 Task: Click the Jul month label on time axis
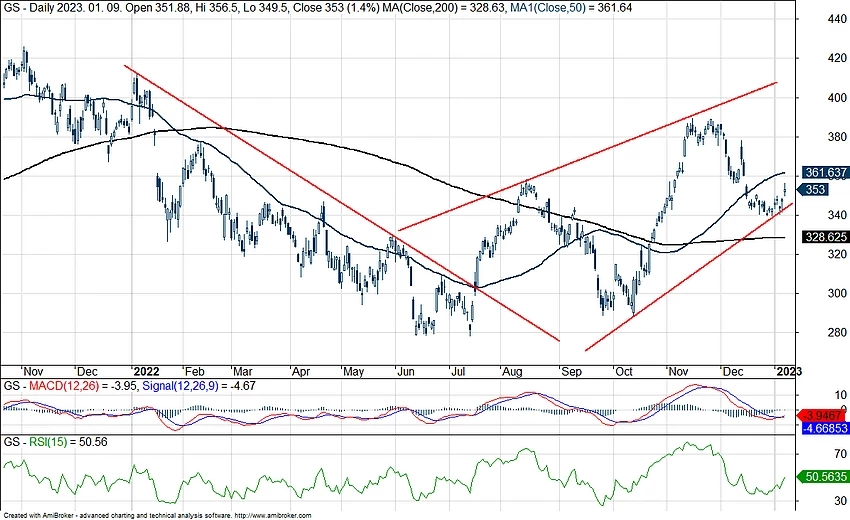[x=458, y=371]
